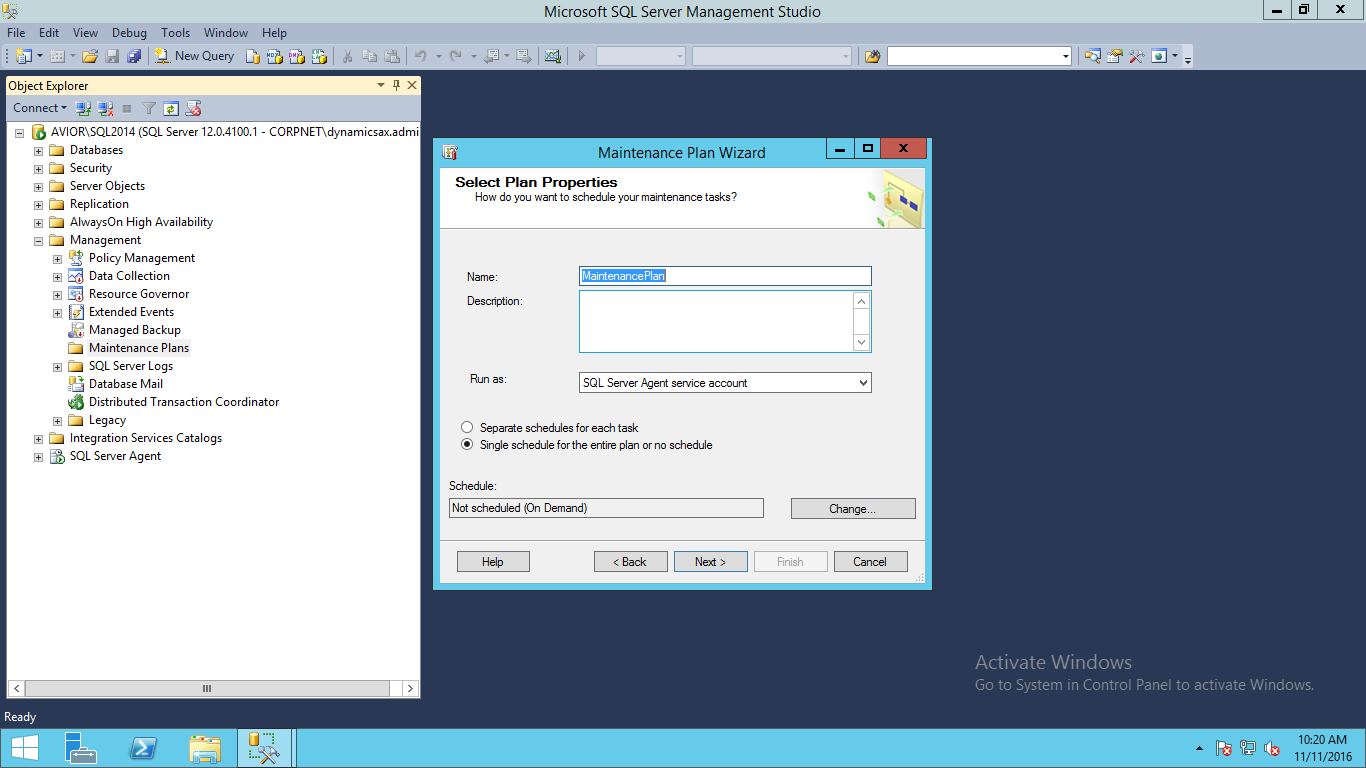Image resolution: width=1366 pixels, height=768 pixels.
Task: Click the Disconnect server icon
Action: (105, 108)
